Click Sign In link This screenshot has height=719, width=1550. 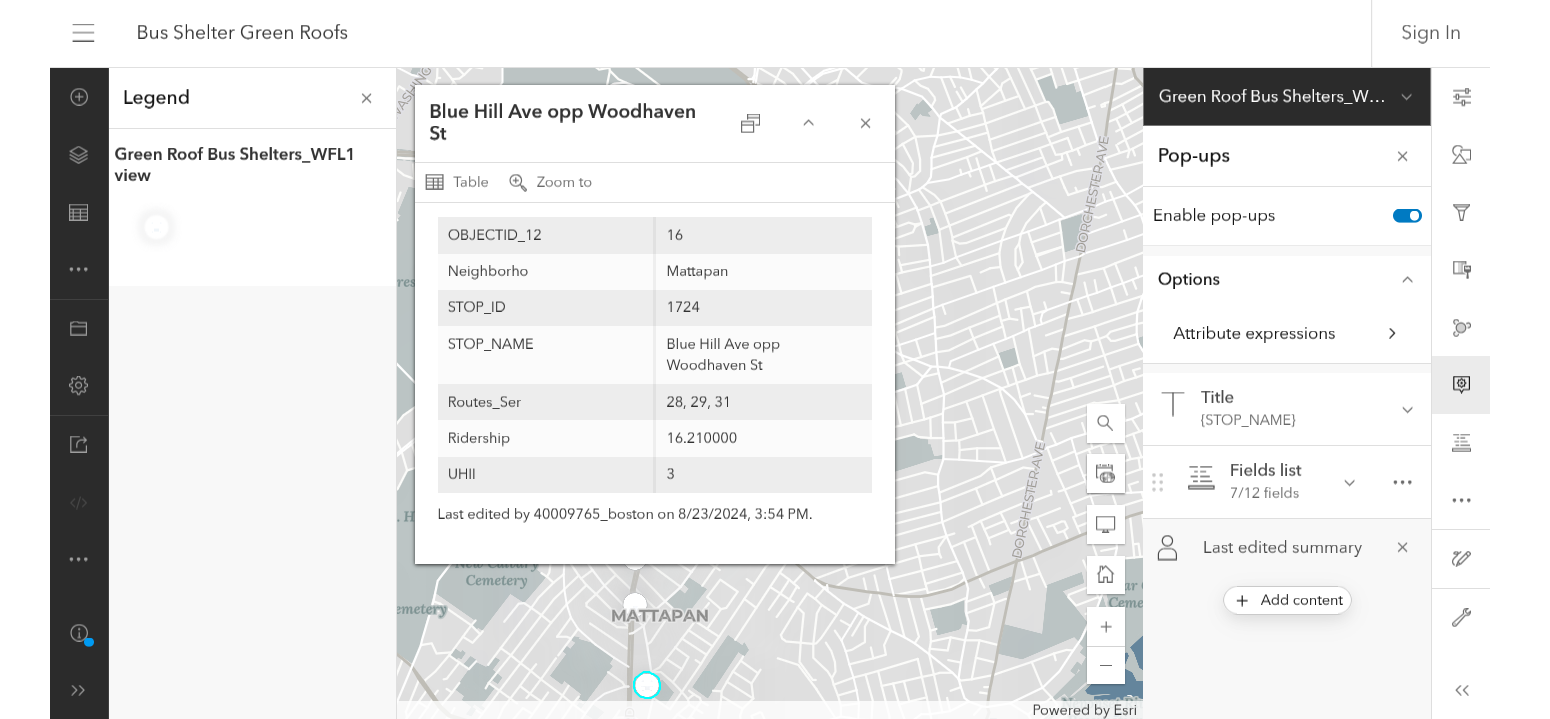point(1431,33)
